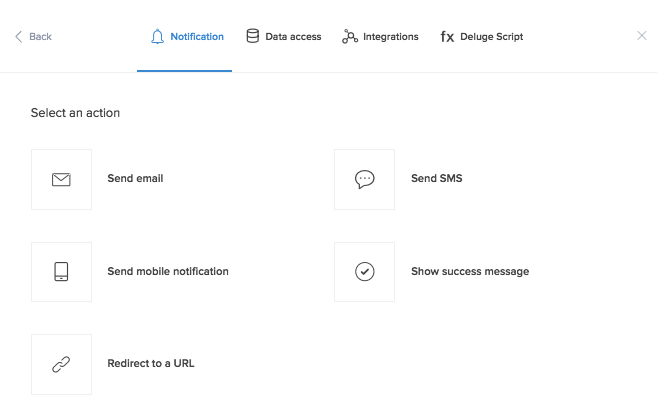The height and width of the screenshot is (404, 657).
Task: Choose the chain link Redirect URL icon
Action: click(61, 364)
